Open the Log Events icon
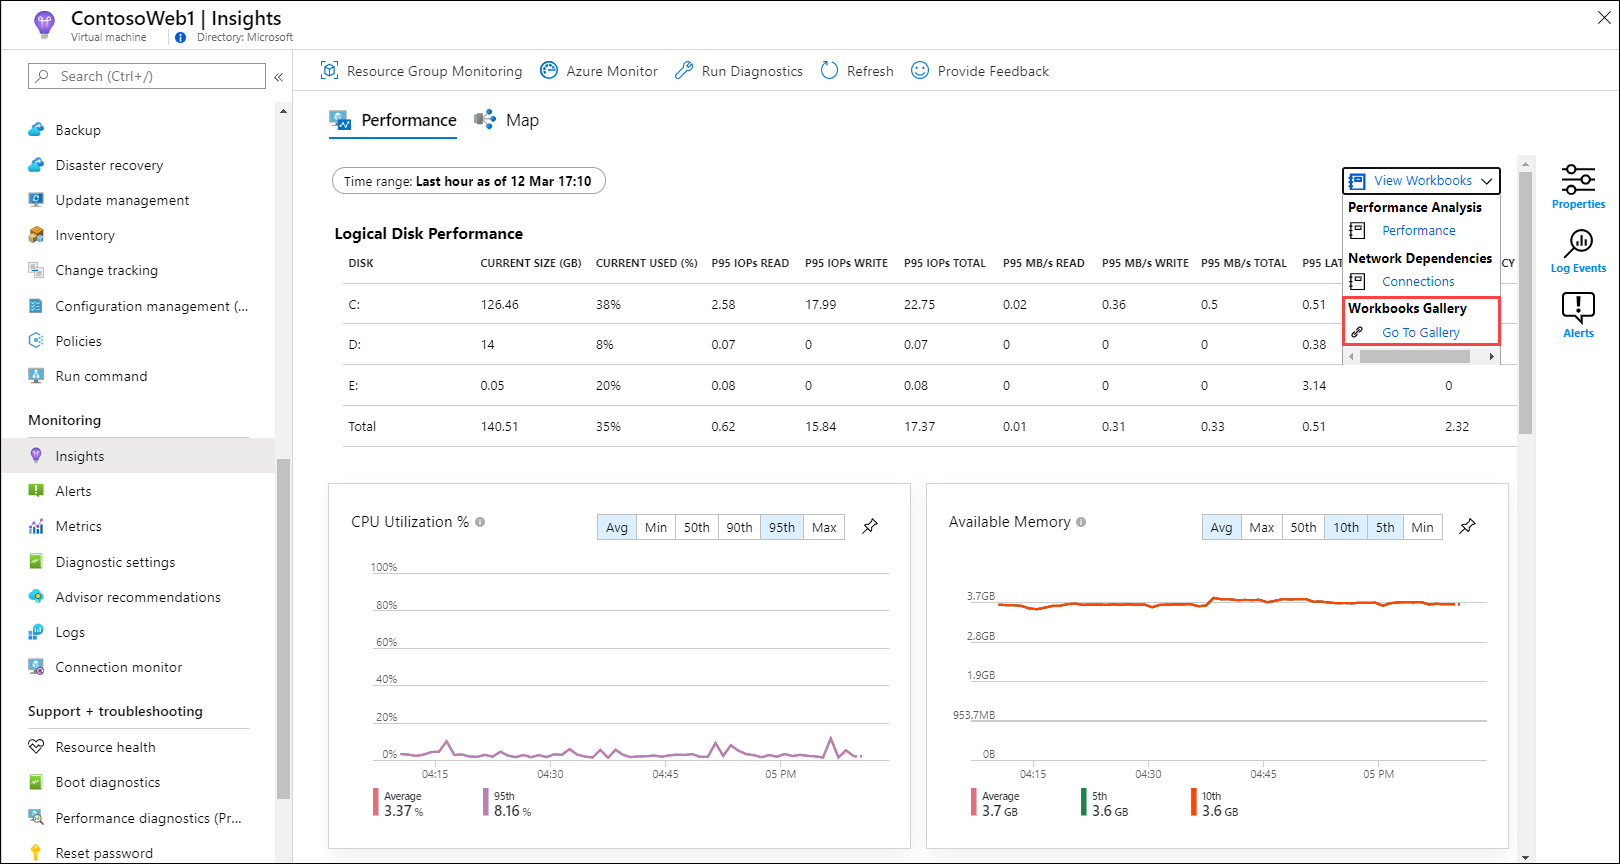This screenshot has width=1620, height=864. (1578, 245)
